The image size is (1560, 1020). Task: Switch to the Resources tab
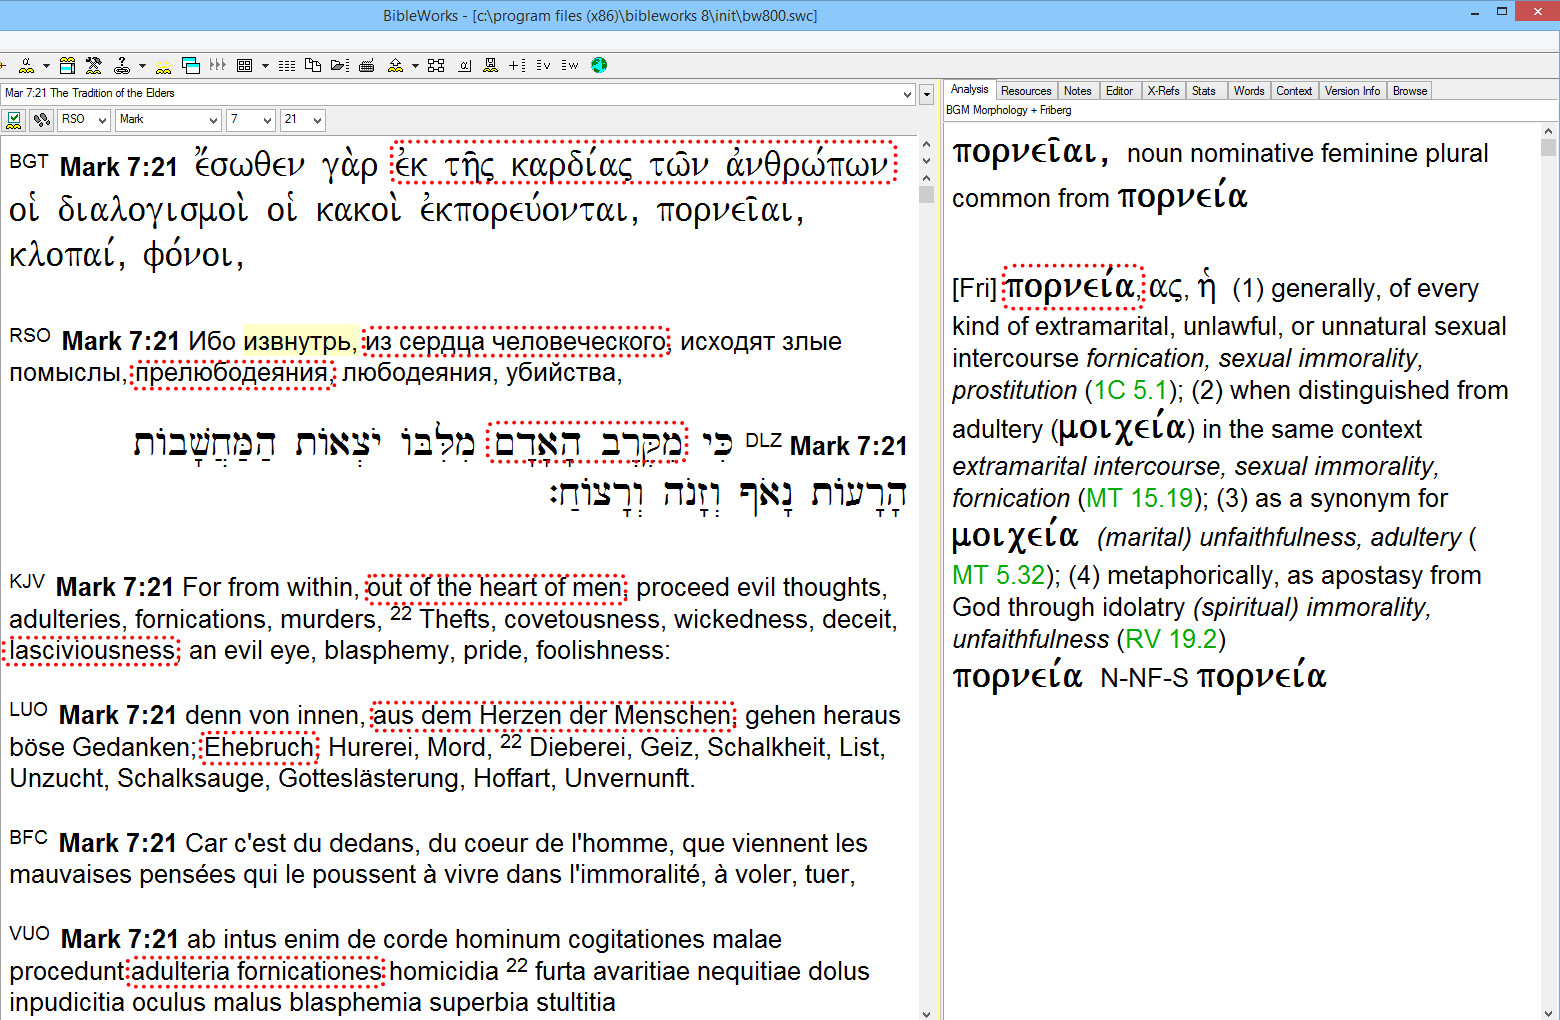click(1026, 91)
